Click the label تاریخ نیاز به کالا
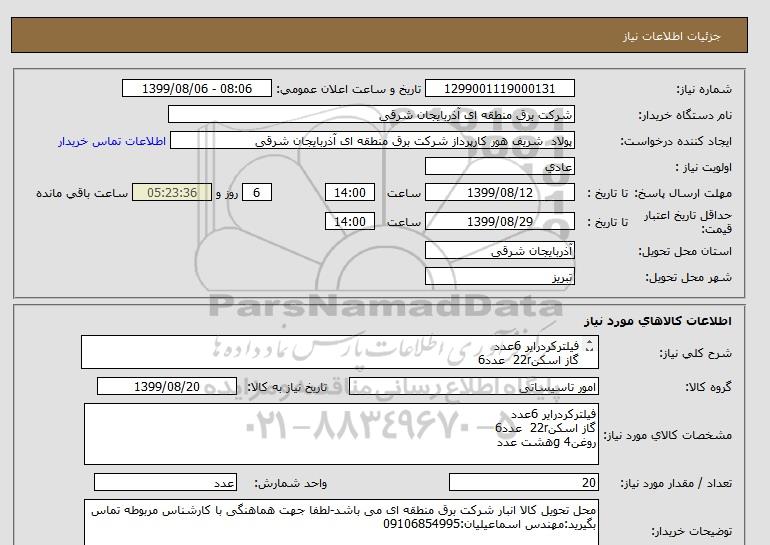 [287, 387]
